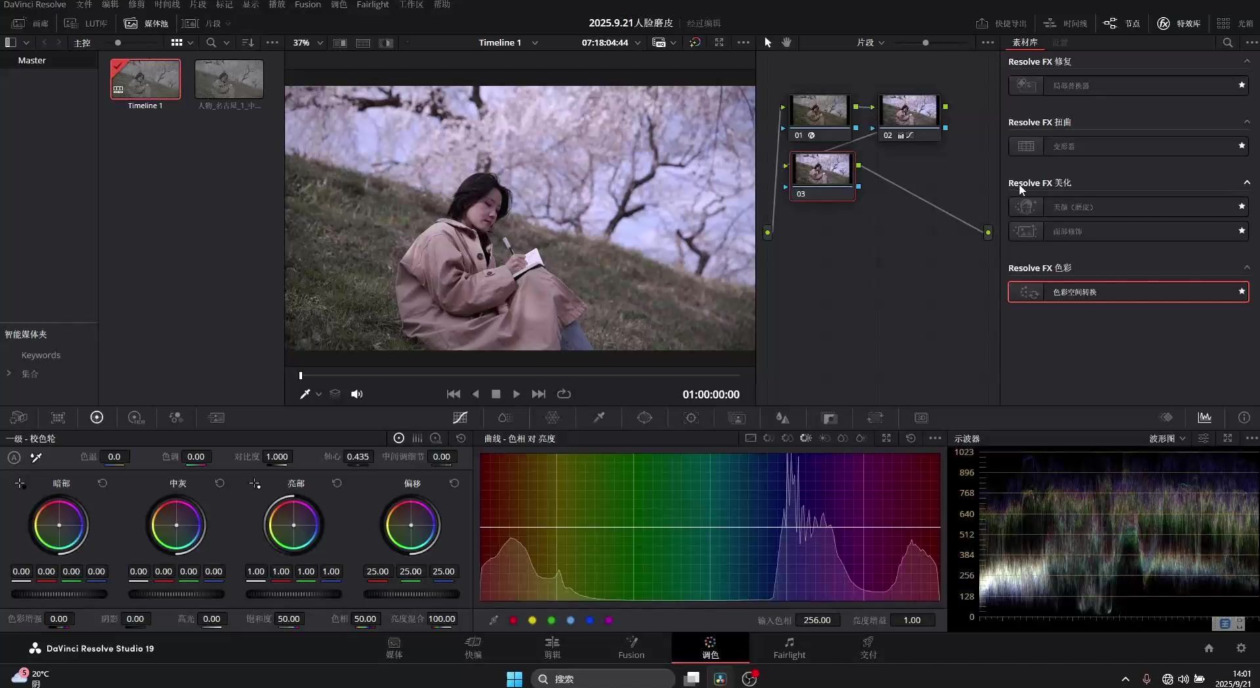Reset the 暗部 lift color wheel
The height and width of the screenshot is (688, 1260).
pos(102,483)
